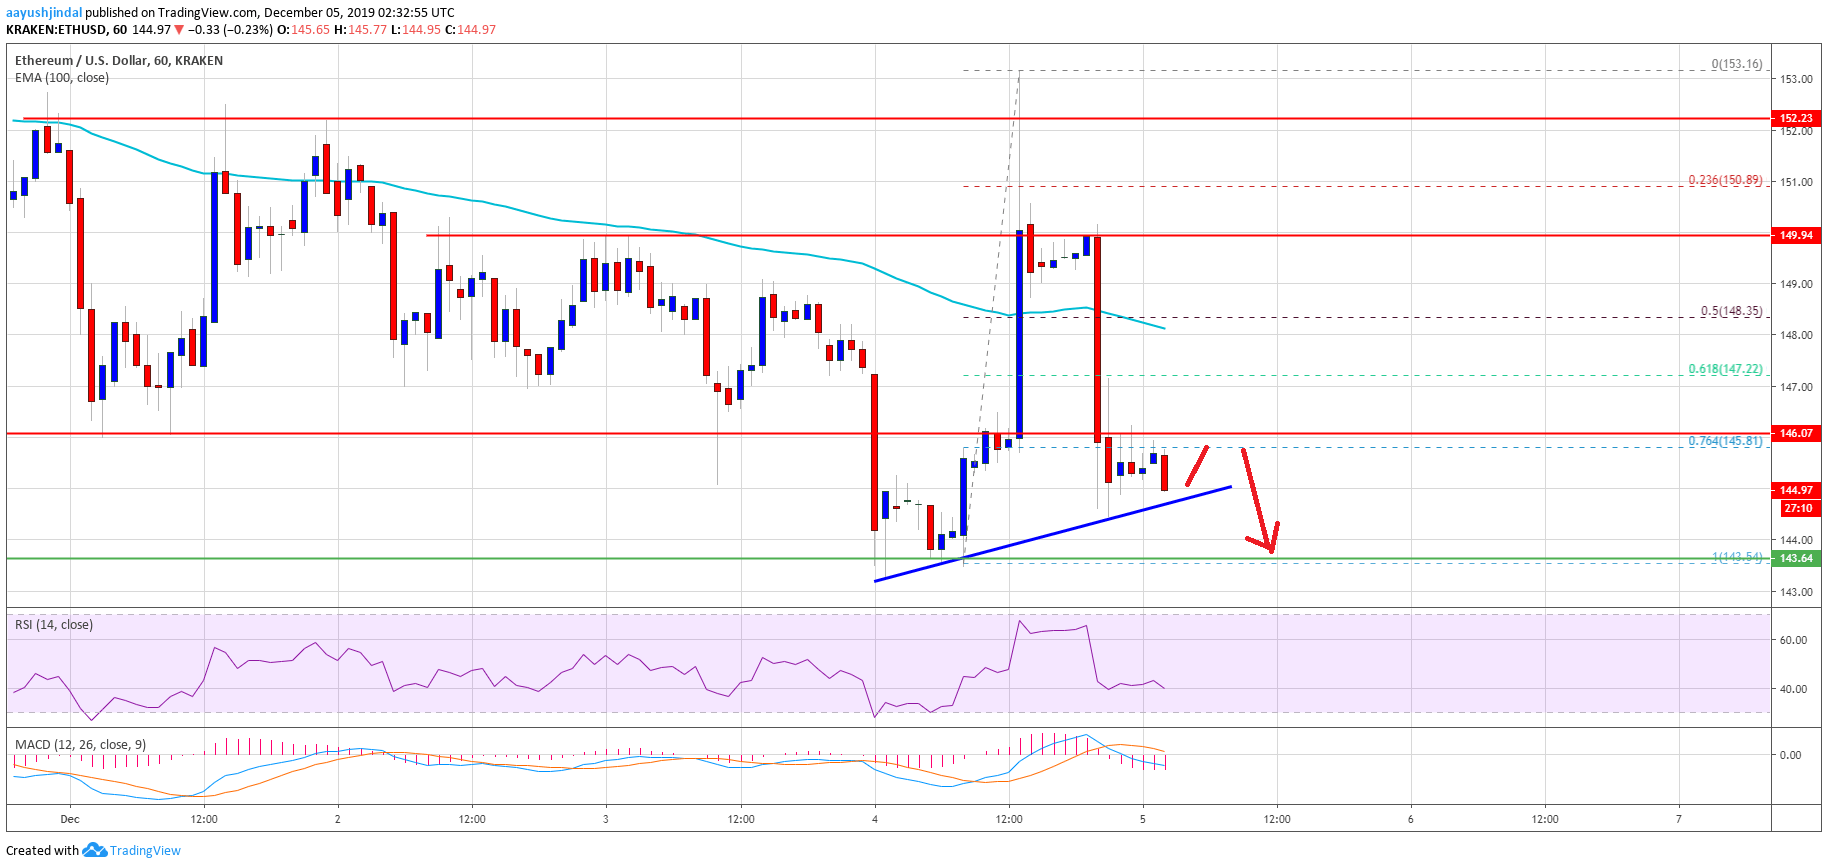
Task: Click date marker 7 on time axis
Action: (x=1679, y=819)
